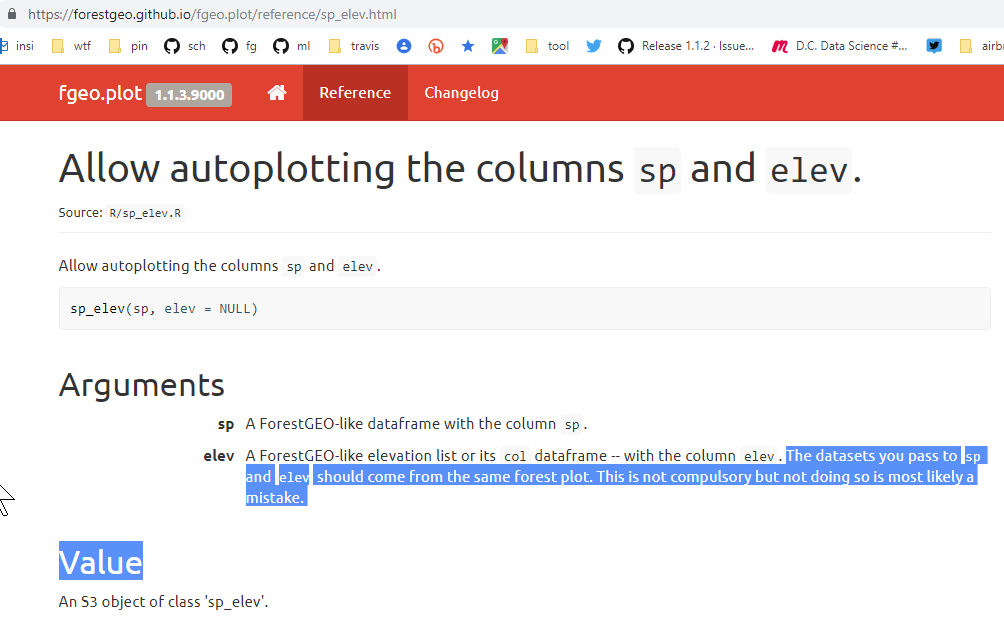Screen dimensions: 1004x622
Task: Click the fgeo.plot brand link
Action: tap(100, 92)
